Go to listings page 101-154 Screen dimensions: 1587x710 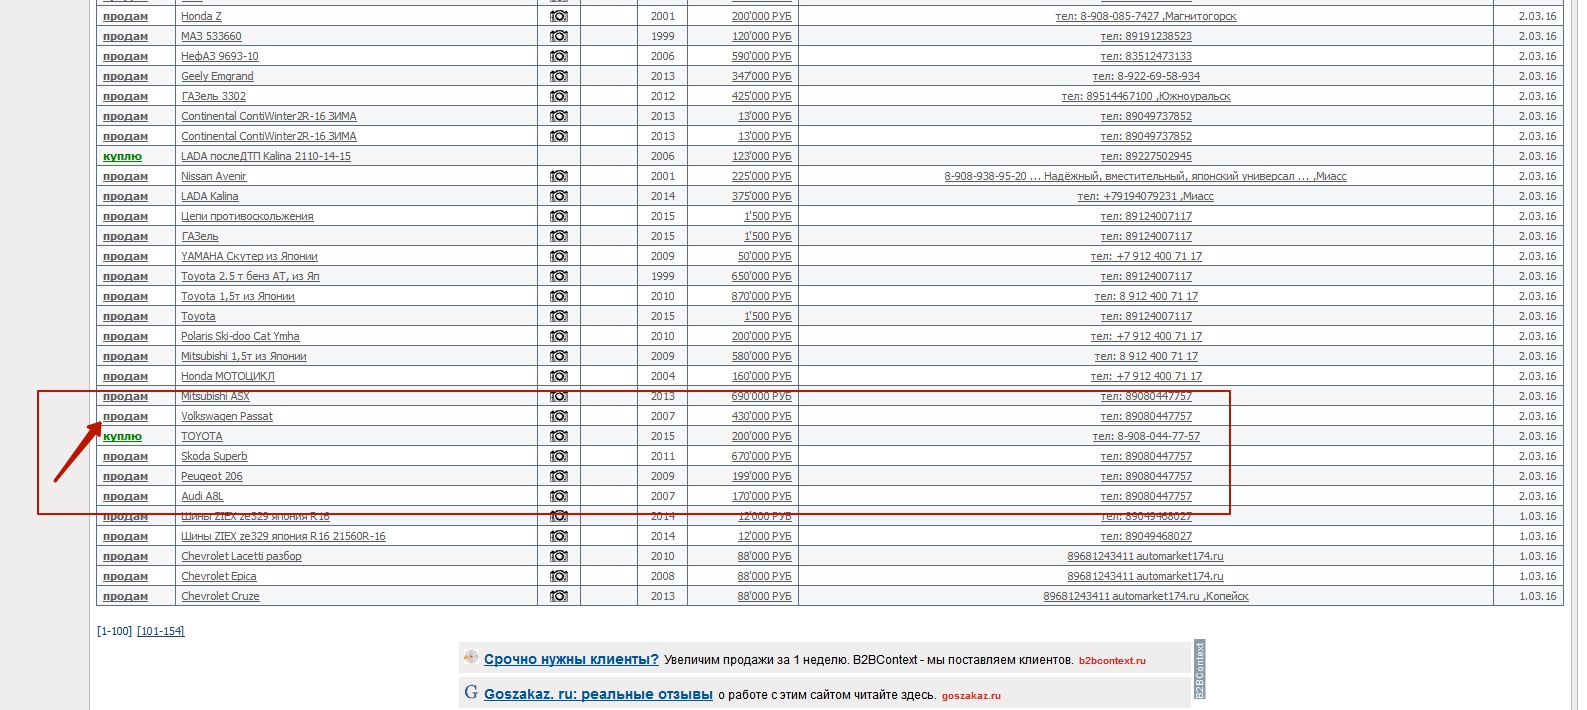coord(161,631)
